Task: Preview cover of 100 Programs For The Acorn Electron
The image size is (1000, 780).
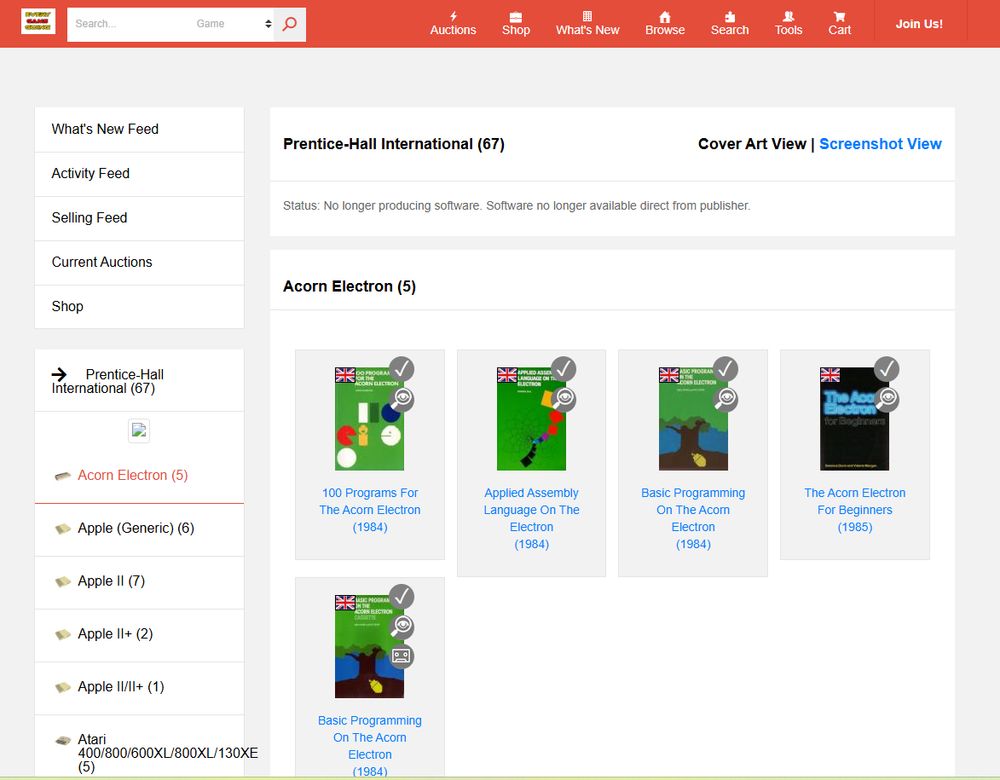Action: pos(402,399)
